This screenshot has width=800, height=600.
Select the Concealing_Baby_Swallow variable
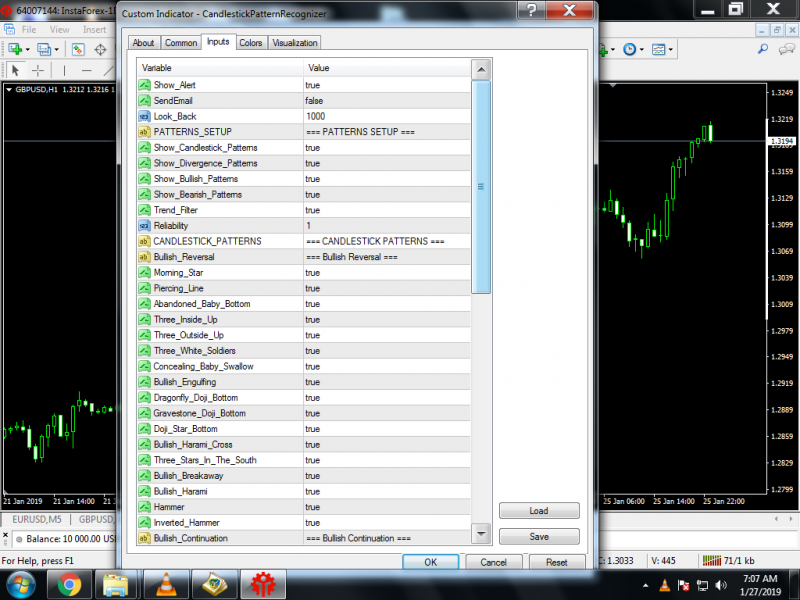(204, 366)
